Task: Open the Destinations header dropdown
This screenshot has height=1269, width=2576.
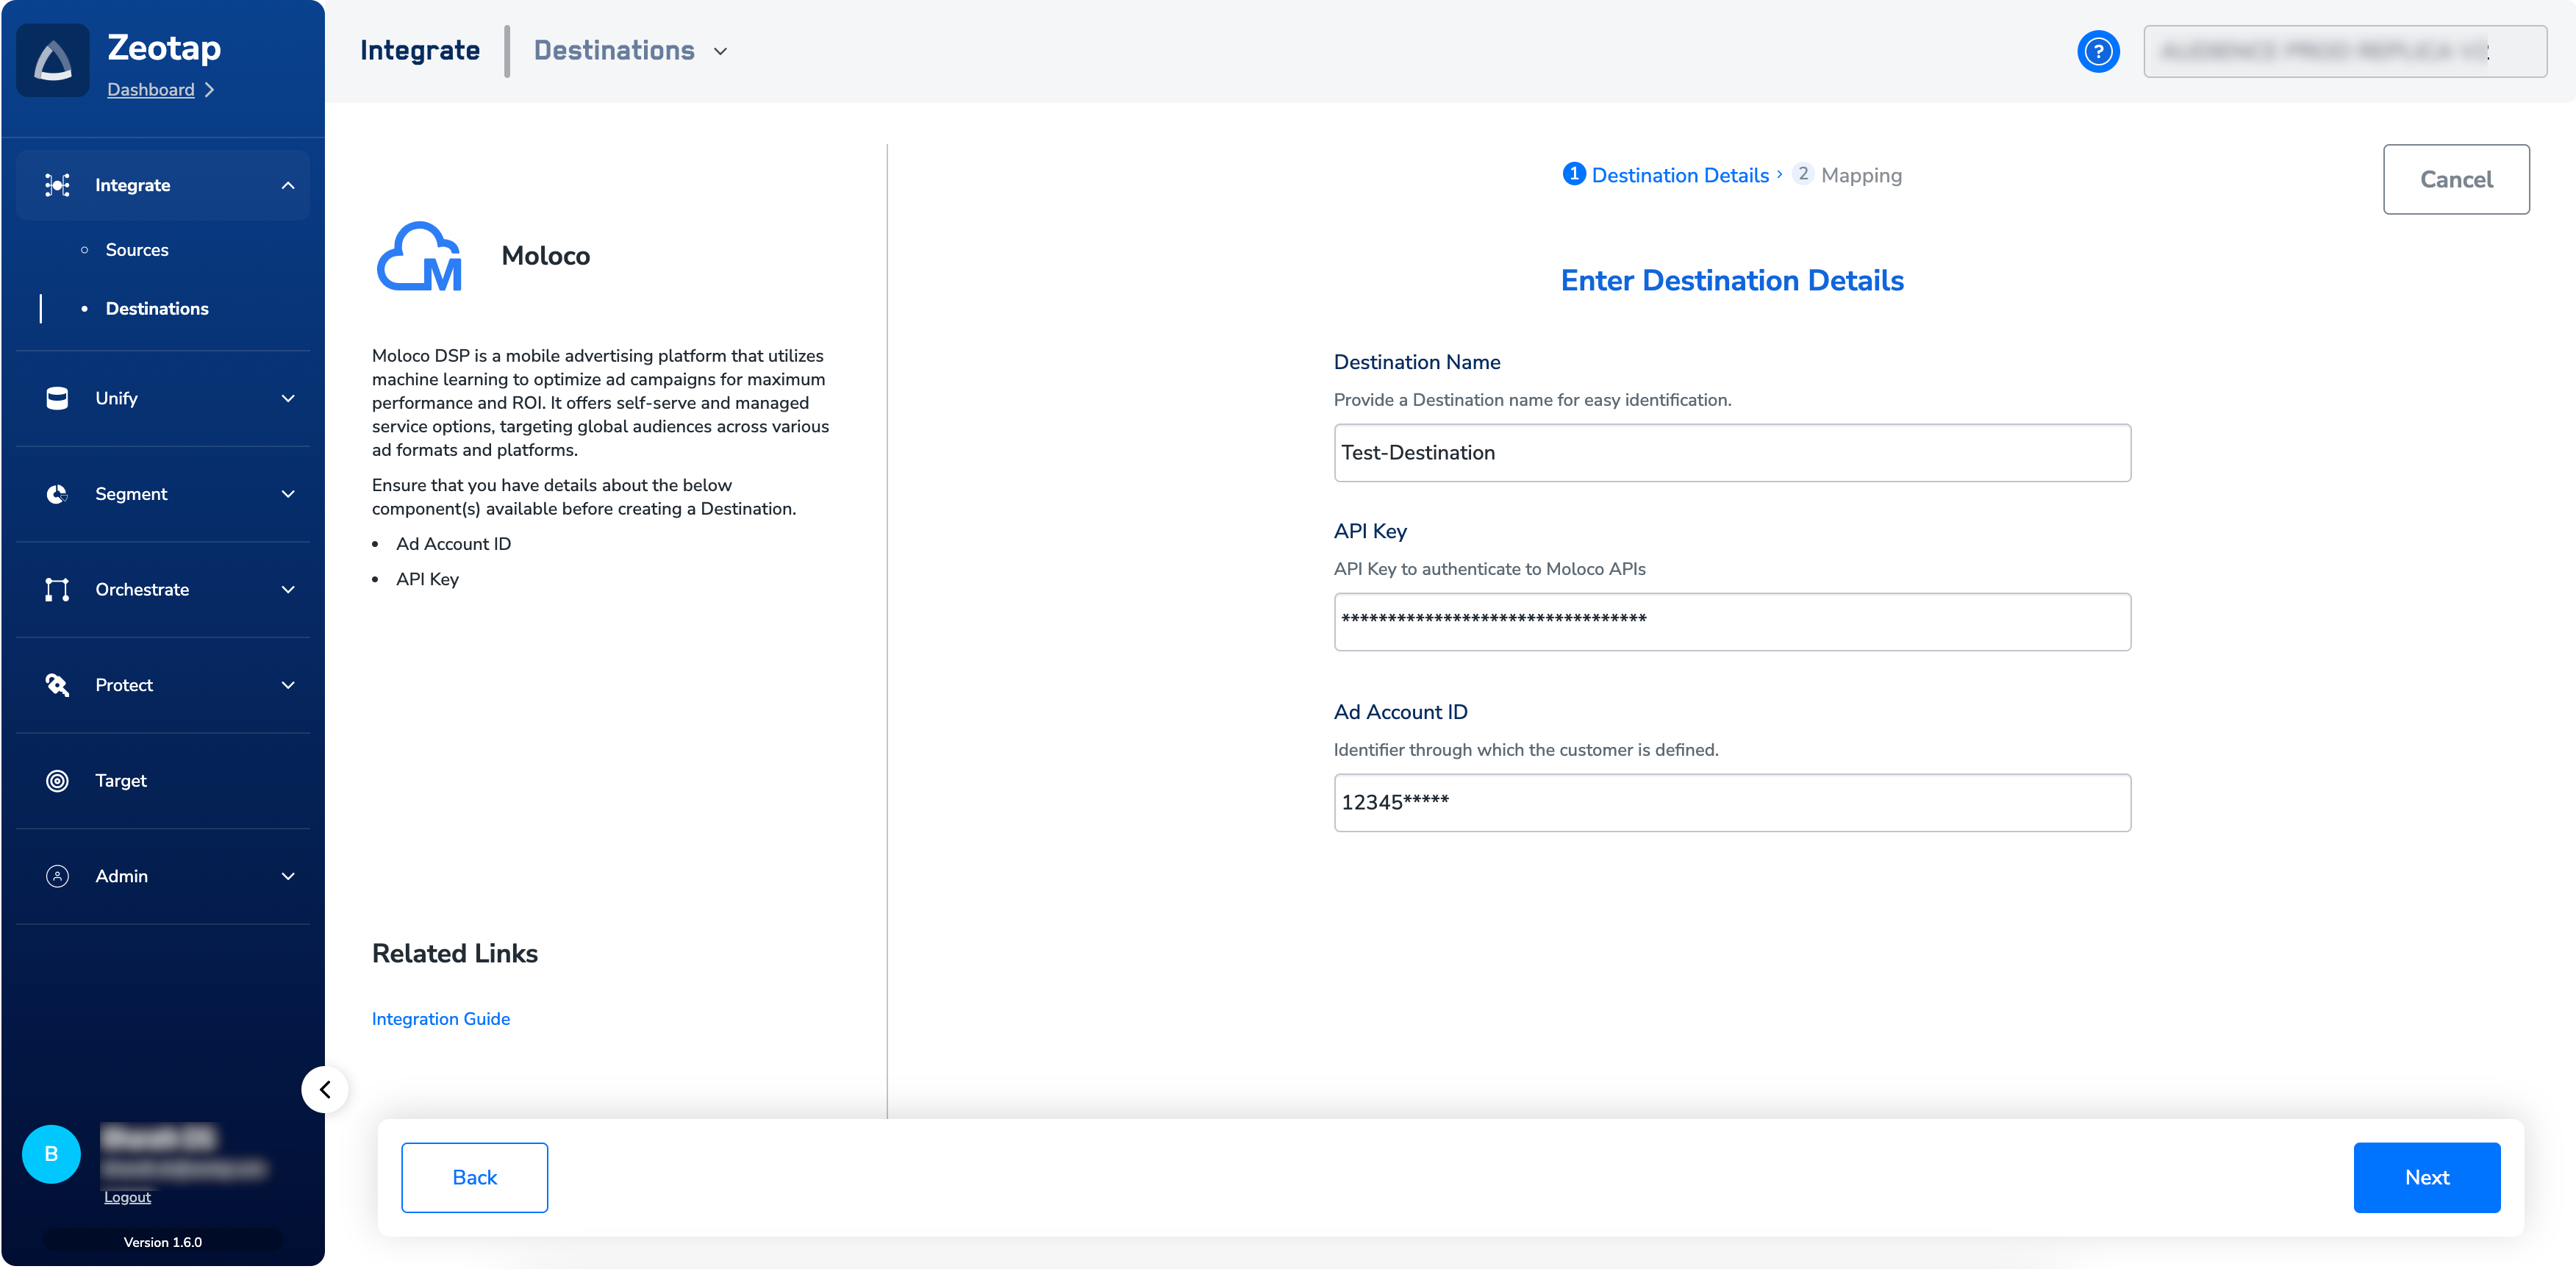Action: (x=720, y=51)
